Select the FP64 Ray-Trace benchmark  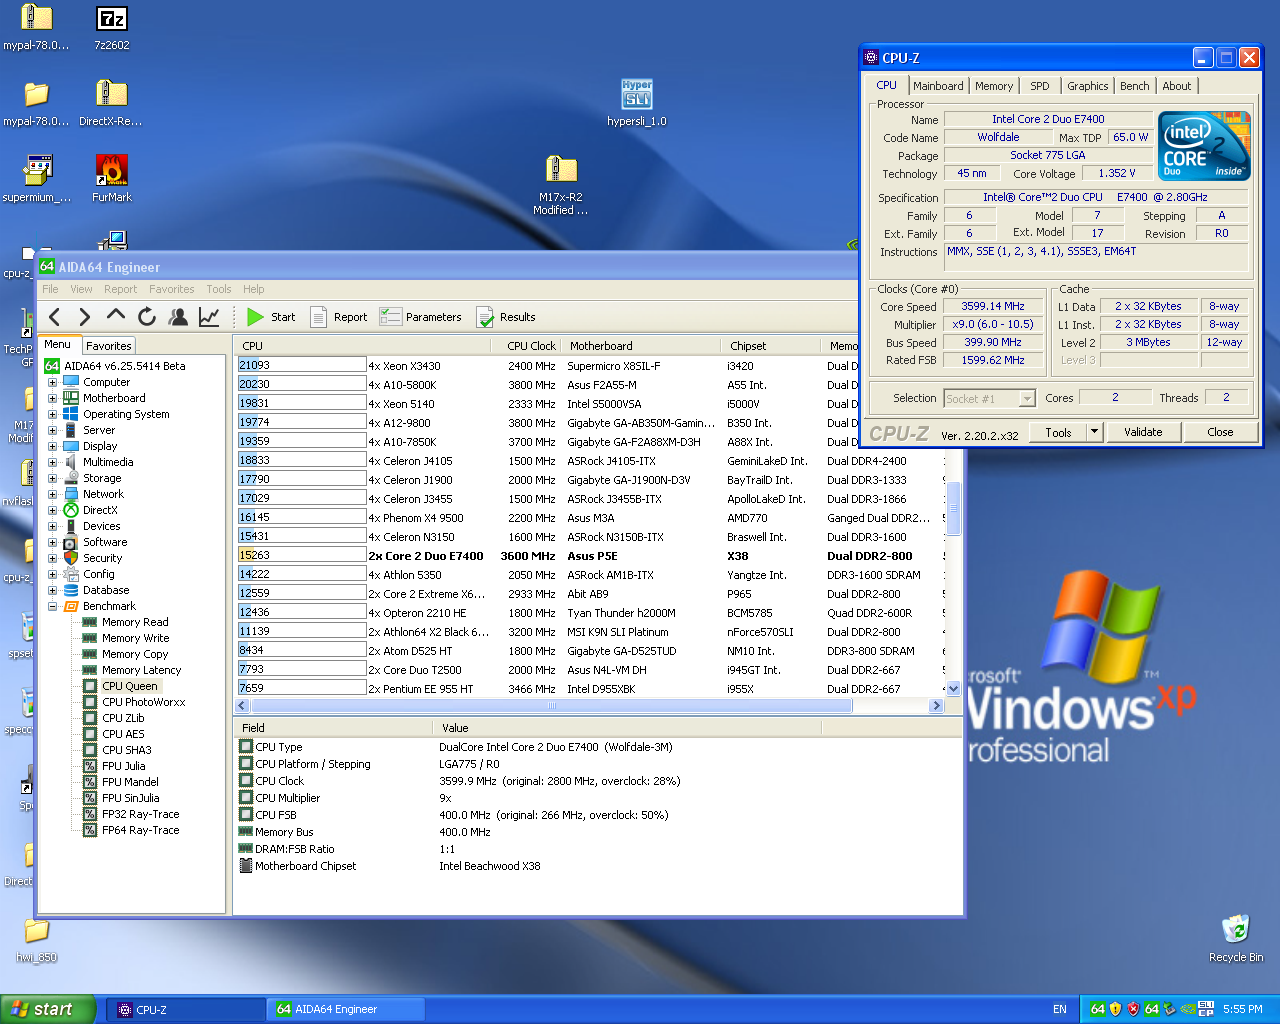tap(140, 830)
